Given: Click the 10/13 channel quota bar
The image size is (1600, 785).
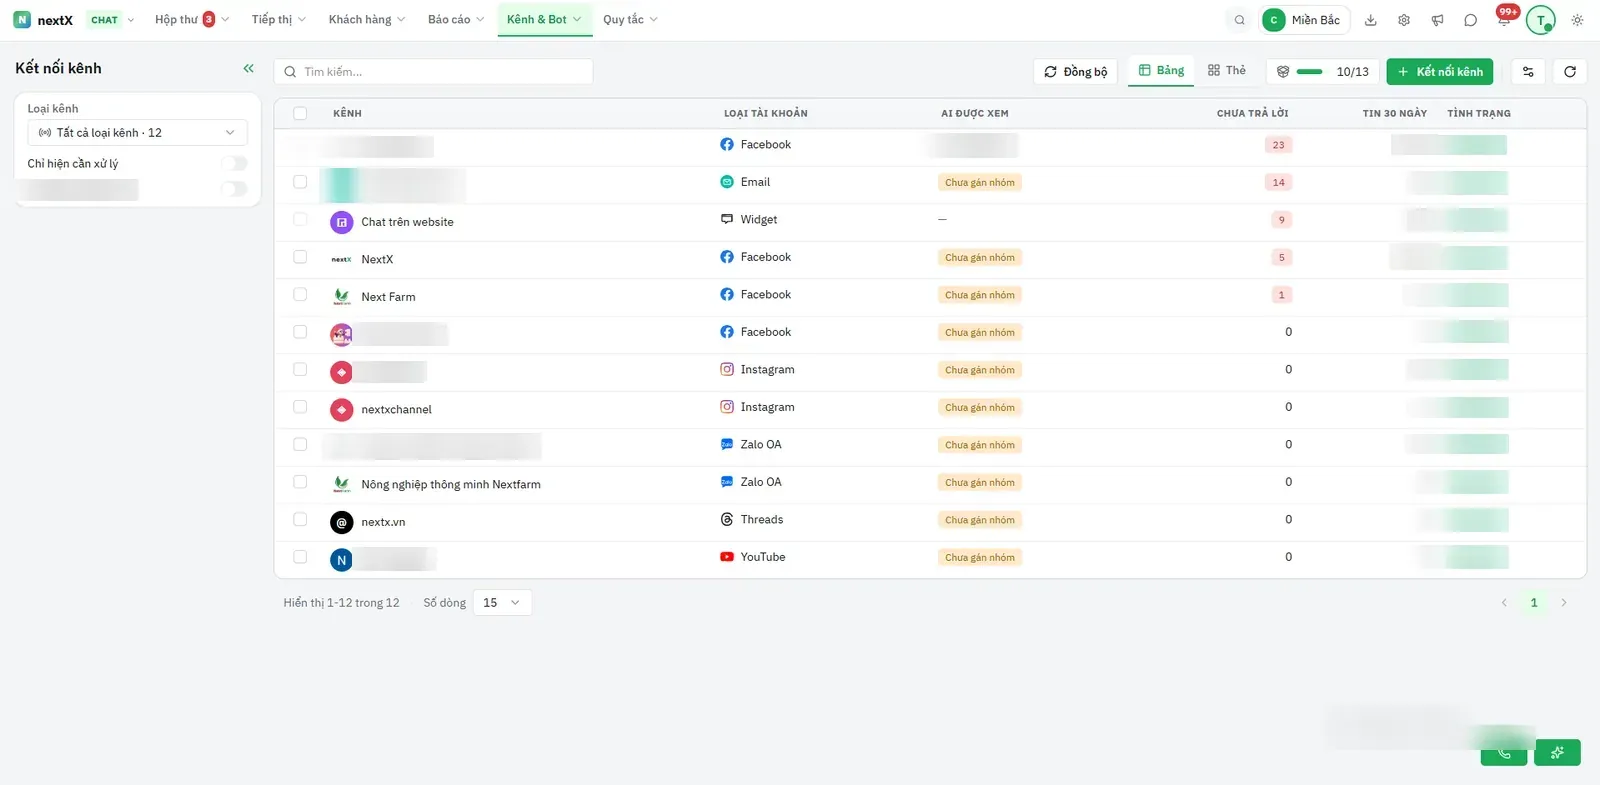Looking at the screenshot, I should point(1323,72).
